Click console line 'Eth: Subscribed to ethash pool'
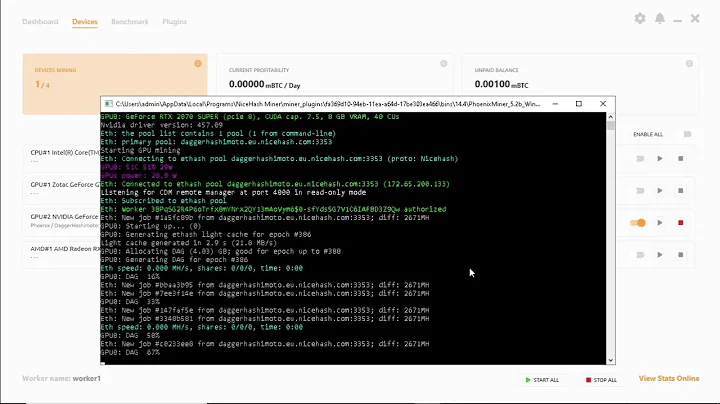 [163, 201]
